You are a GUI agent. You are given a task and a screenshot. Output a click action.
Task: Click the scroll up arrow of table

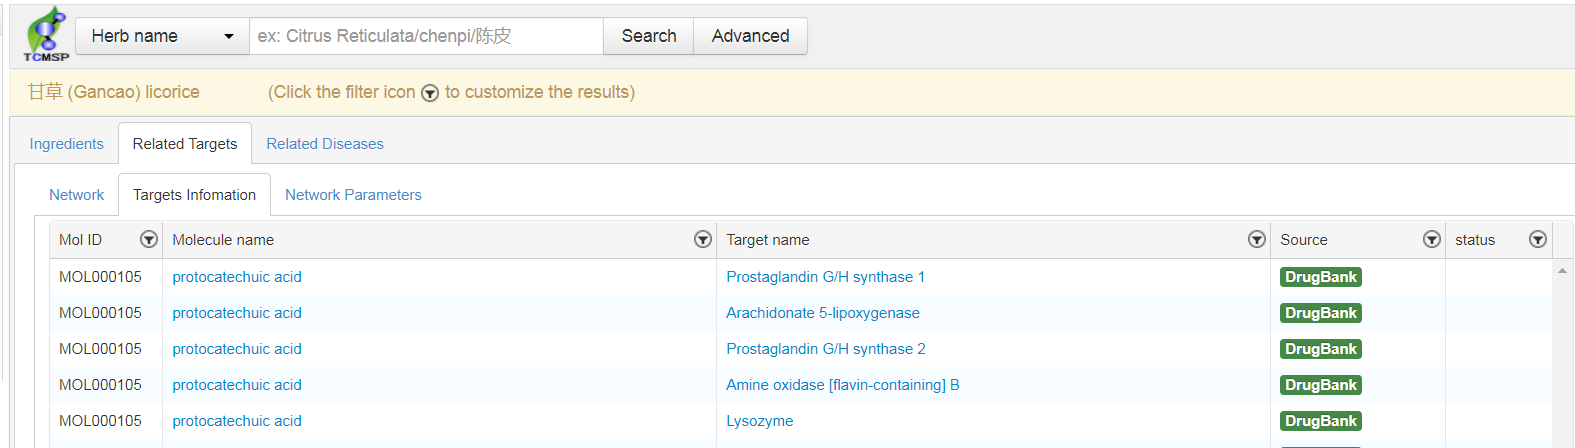[1562, 271]
